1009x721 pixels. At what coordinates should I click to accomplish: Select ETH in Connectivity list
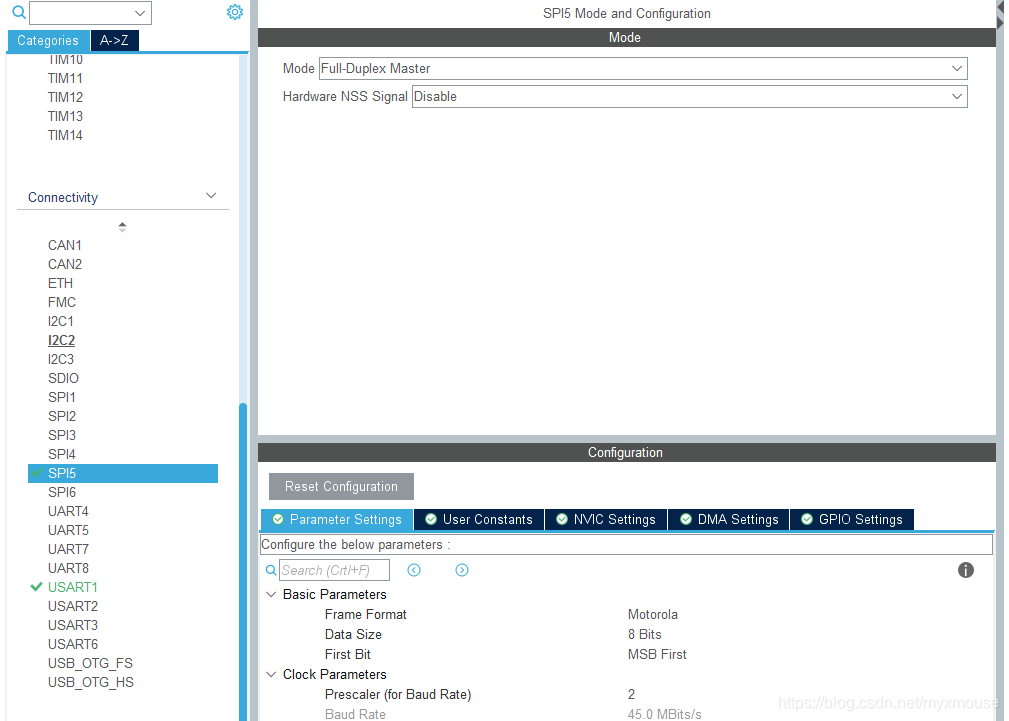click(x=60, y=283)
